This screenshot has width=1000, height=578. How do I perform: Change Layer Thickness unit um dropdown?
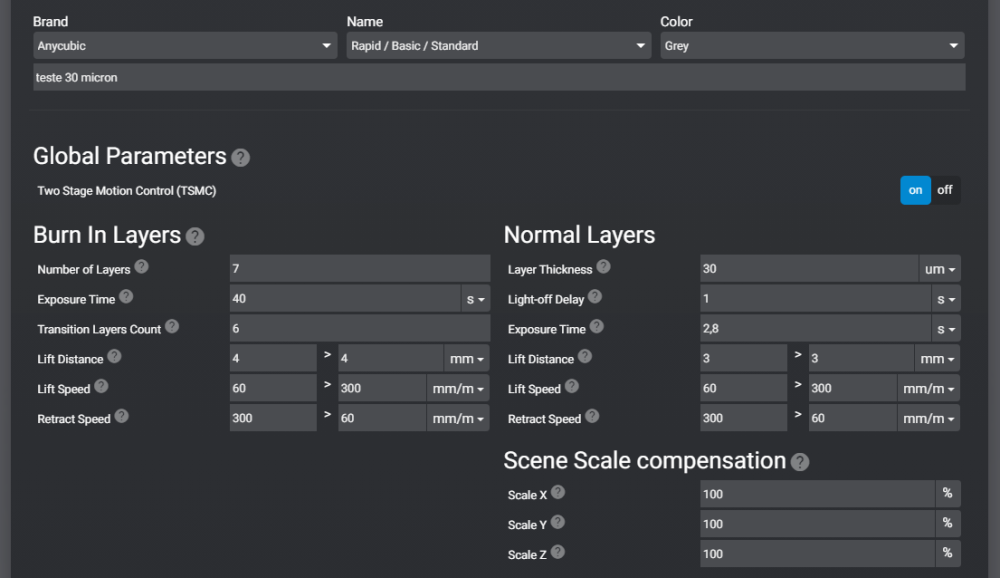pos(940,269)
